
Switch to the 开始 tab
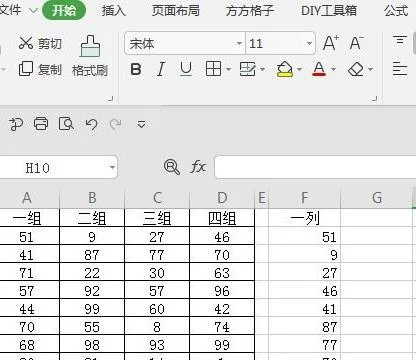tap(64, 10)
